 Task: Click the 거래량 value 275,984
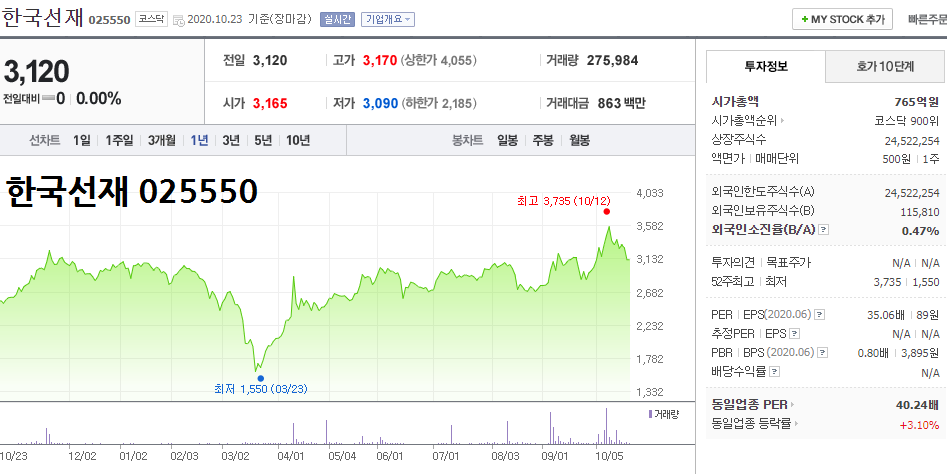[x=612, y=60]
